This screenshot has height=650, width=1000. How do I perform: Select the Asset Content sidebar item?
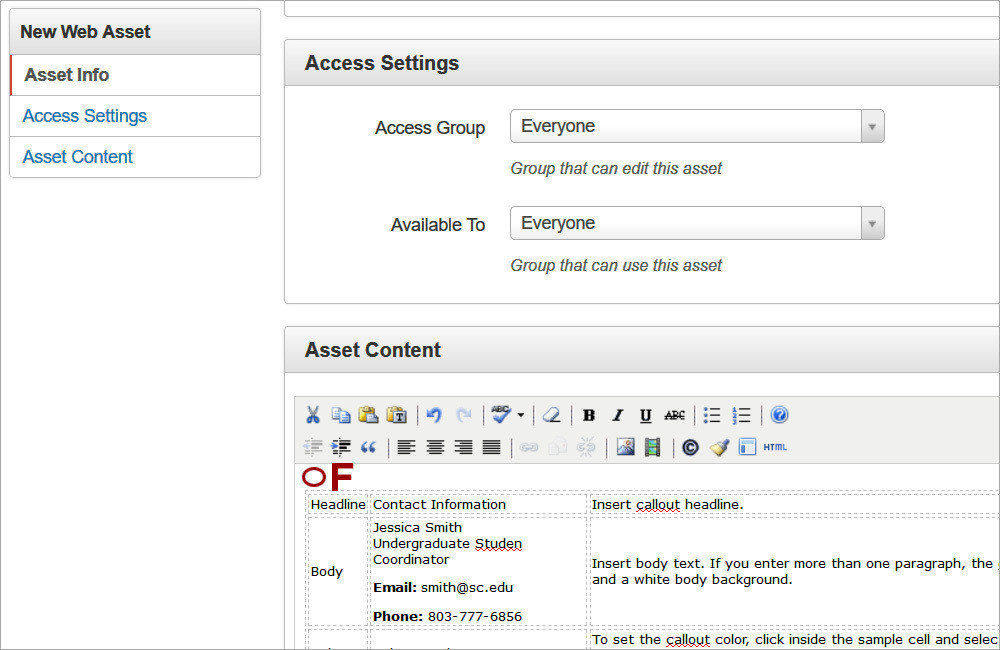tap(77, 157)
